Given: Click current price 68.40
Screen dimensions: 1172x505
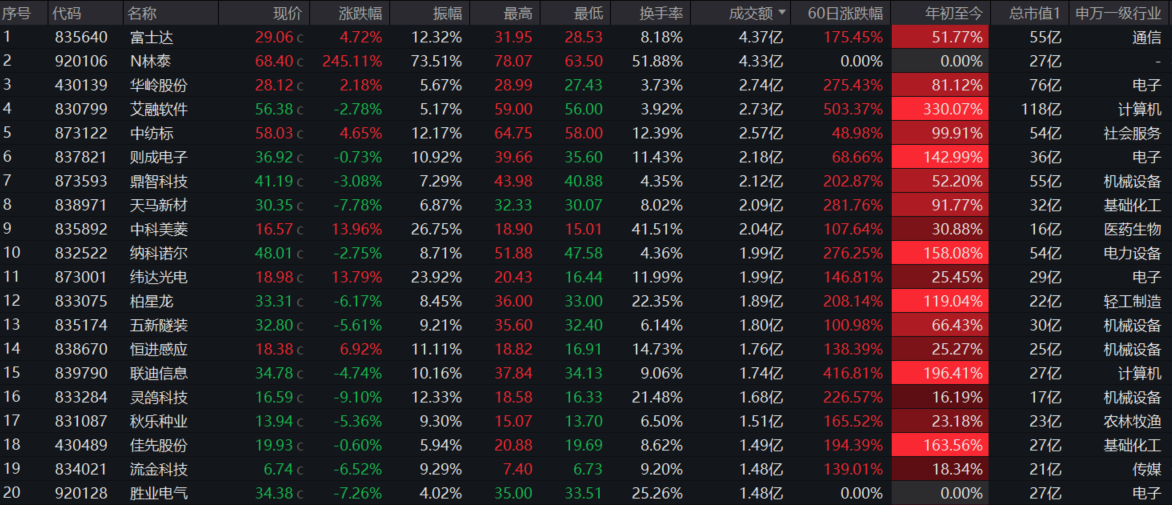Looking at the screenshot, I should tap(274, 61).
